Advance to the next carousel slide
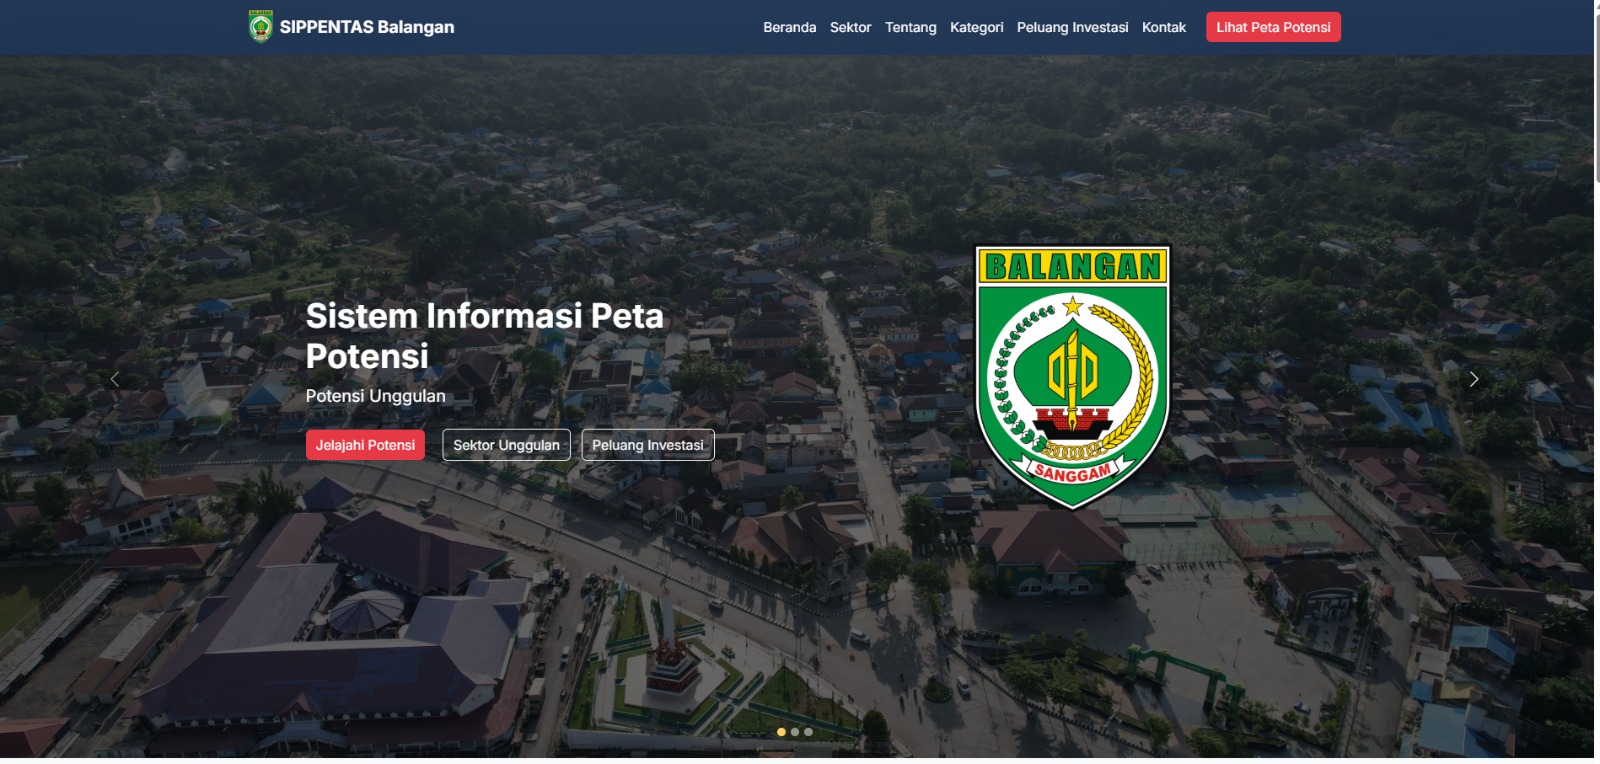This screenshot has height=764, width=1600. coord(1473,379)
